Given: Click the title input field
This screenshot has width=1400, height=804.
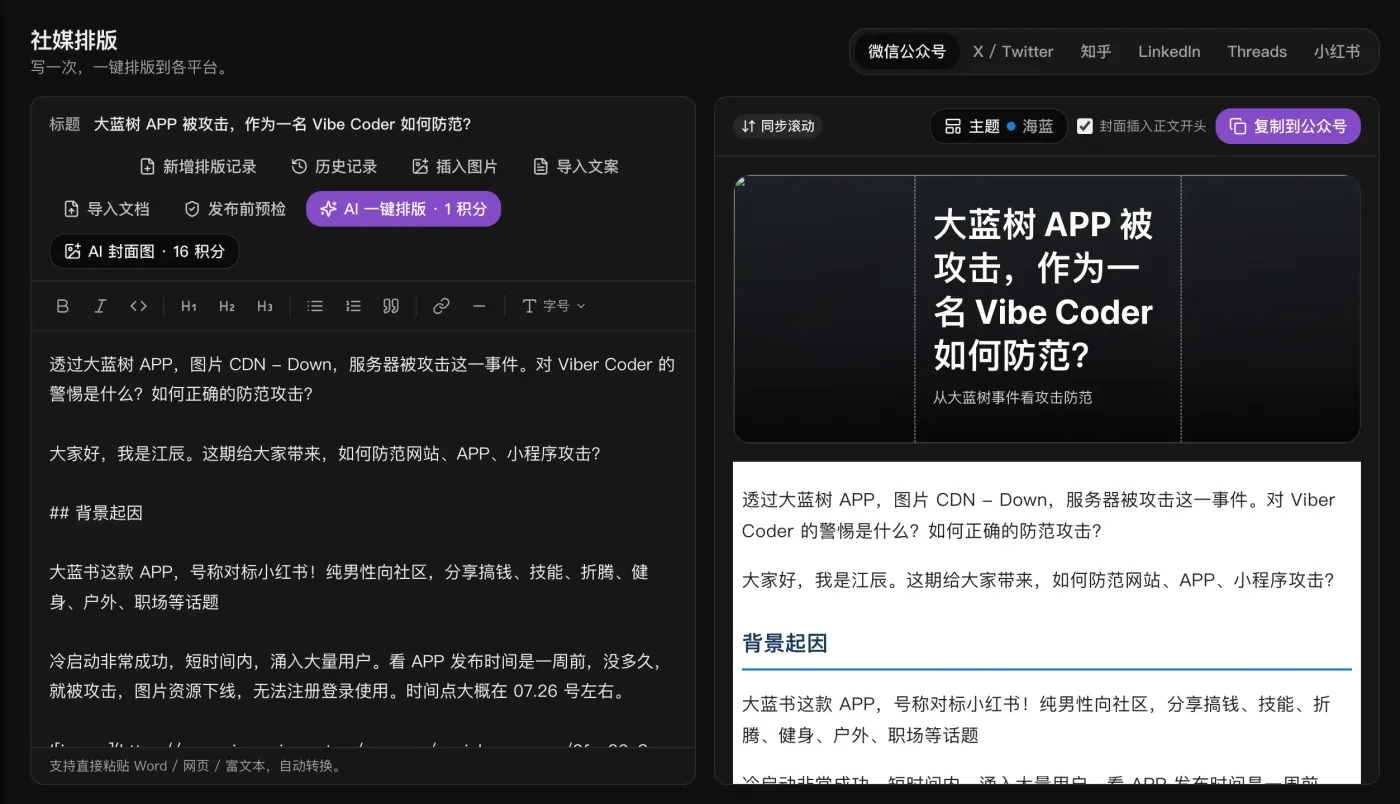Looking at the screenshot, I should pyautogui.click(x=385, y=124).
